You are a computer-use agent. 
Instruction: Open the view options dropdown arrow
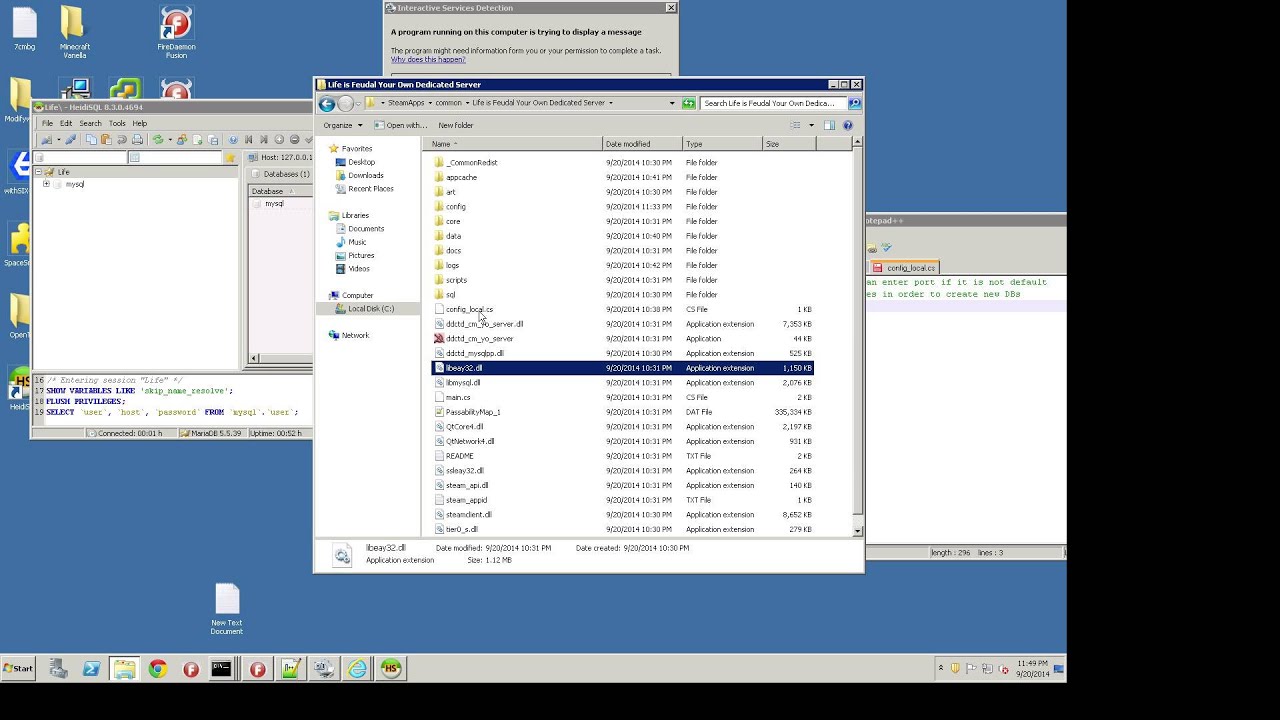pyautogui.click(x=811, y=125)
